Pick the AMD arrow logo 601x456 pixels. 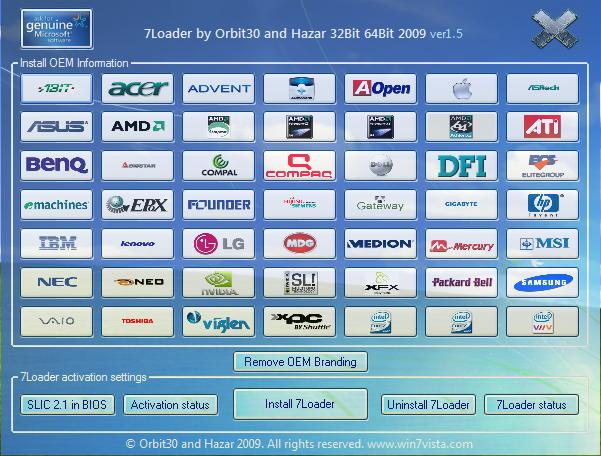click(x=138, y=126)
